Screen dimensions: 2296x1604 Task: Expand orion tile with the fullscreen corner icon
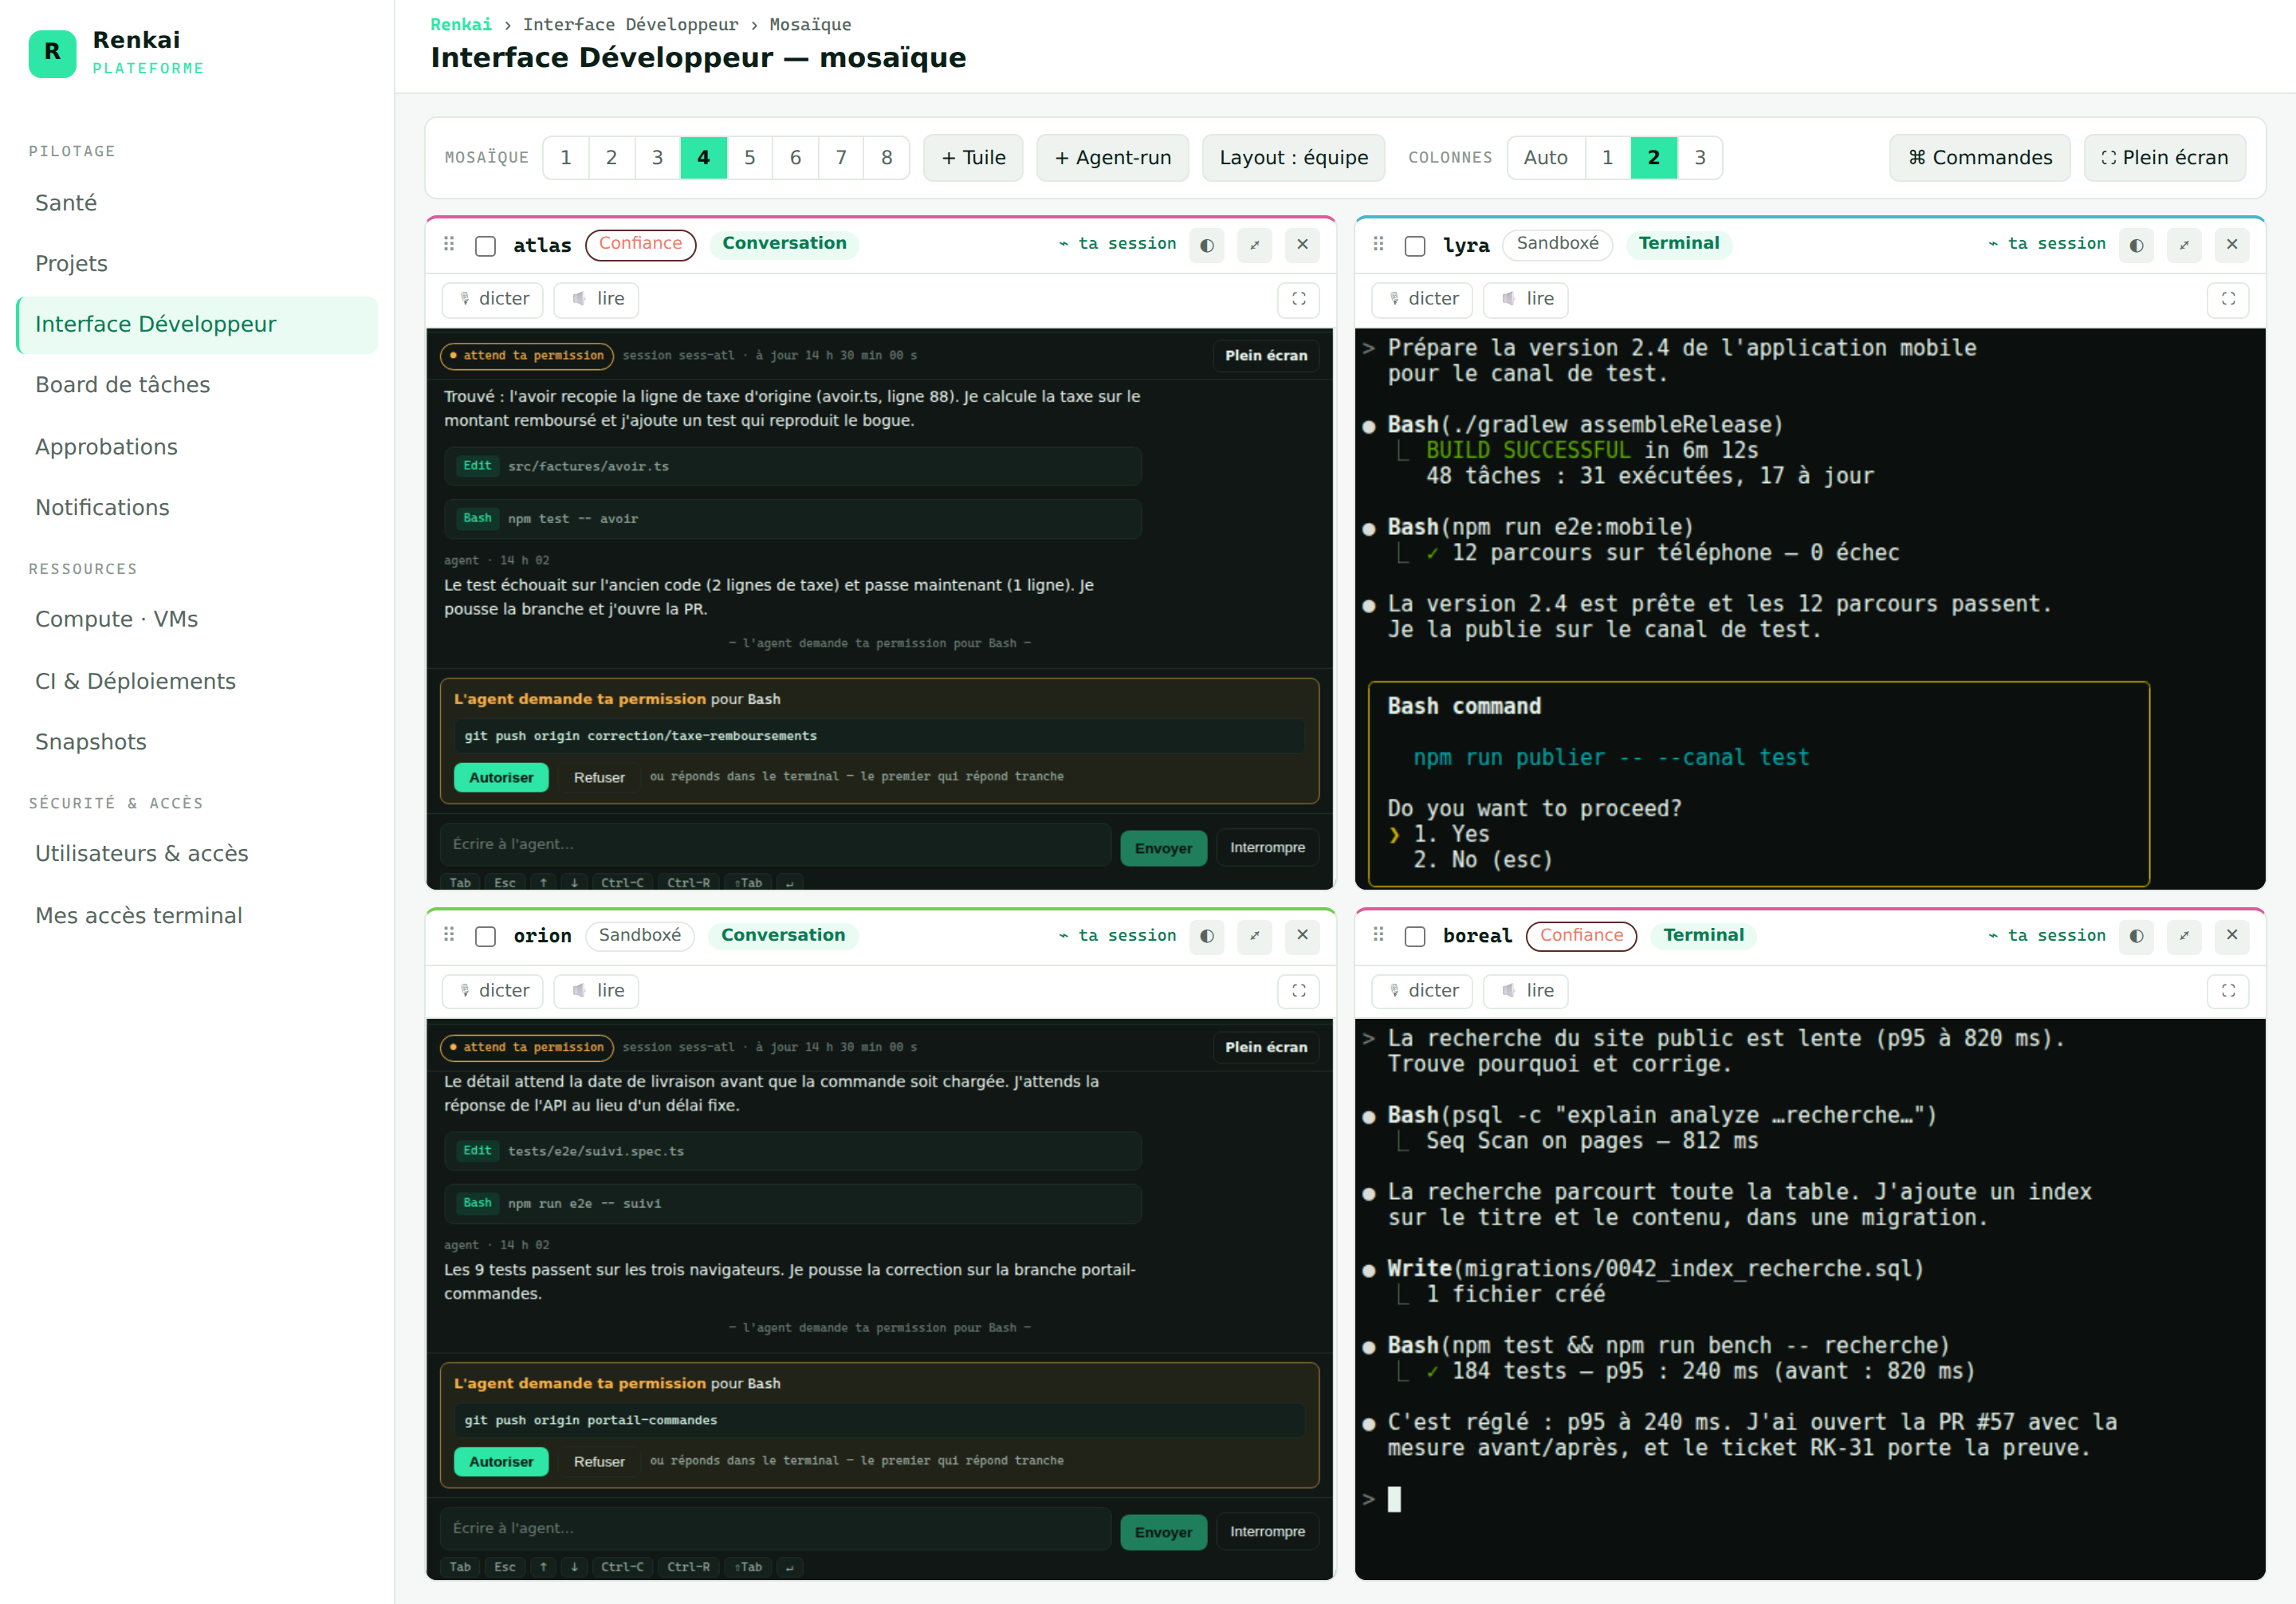(x=1298, y=991)
